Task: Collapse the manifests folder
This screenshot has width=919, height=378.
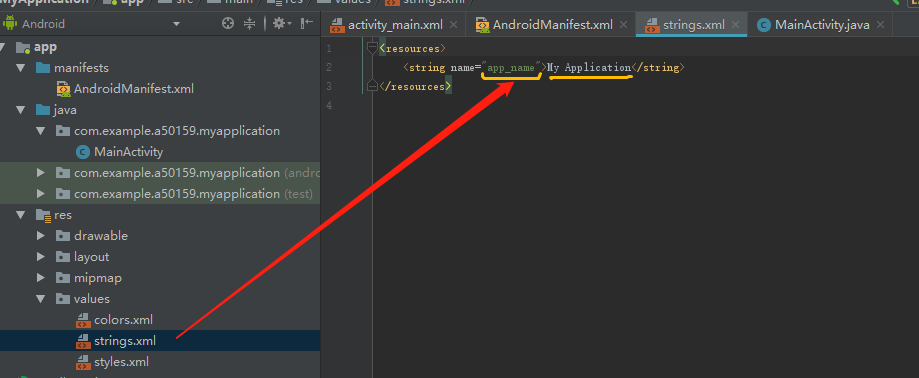Action: (22, 68)
